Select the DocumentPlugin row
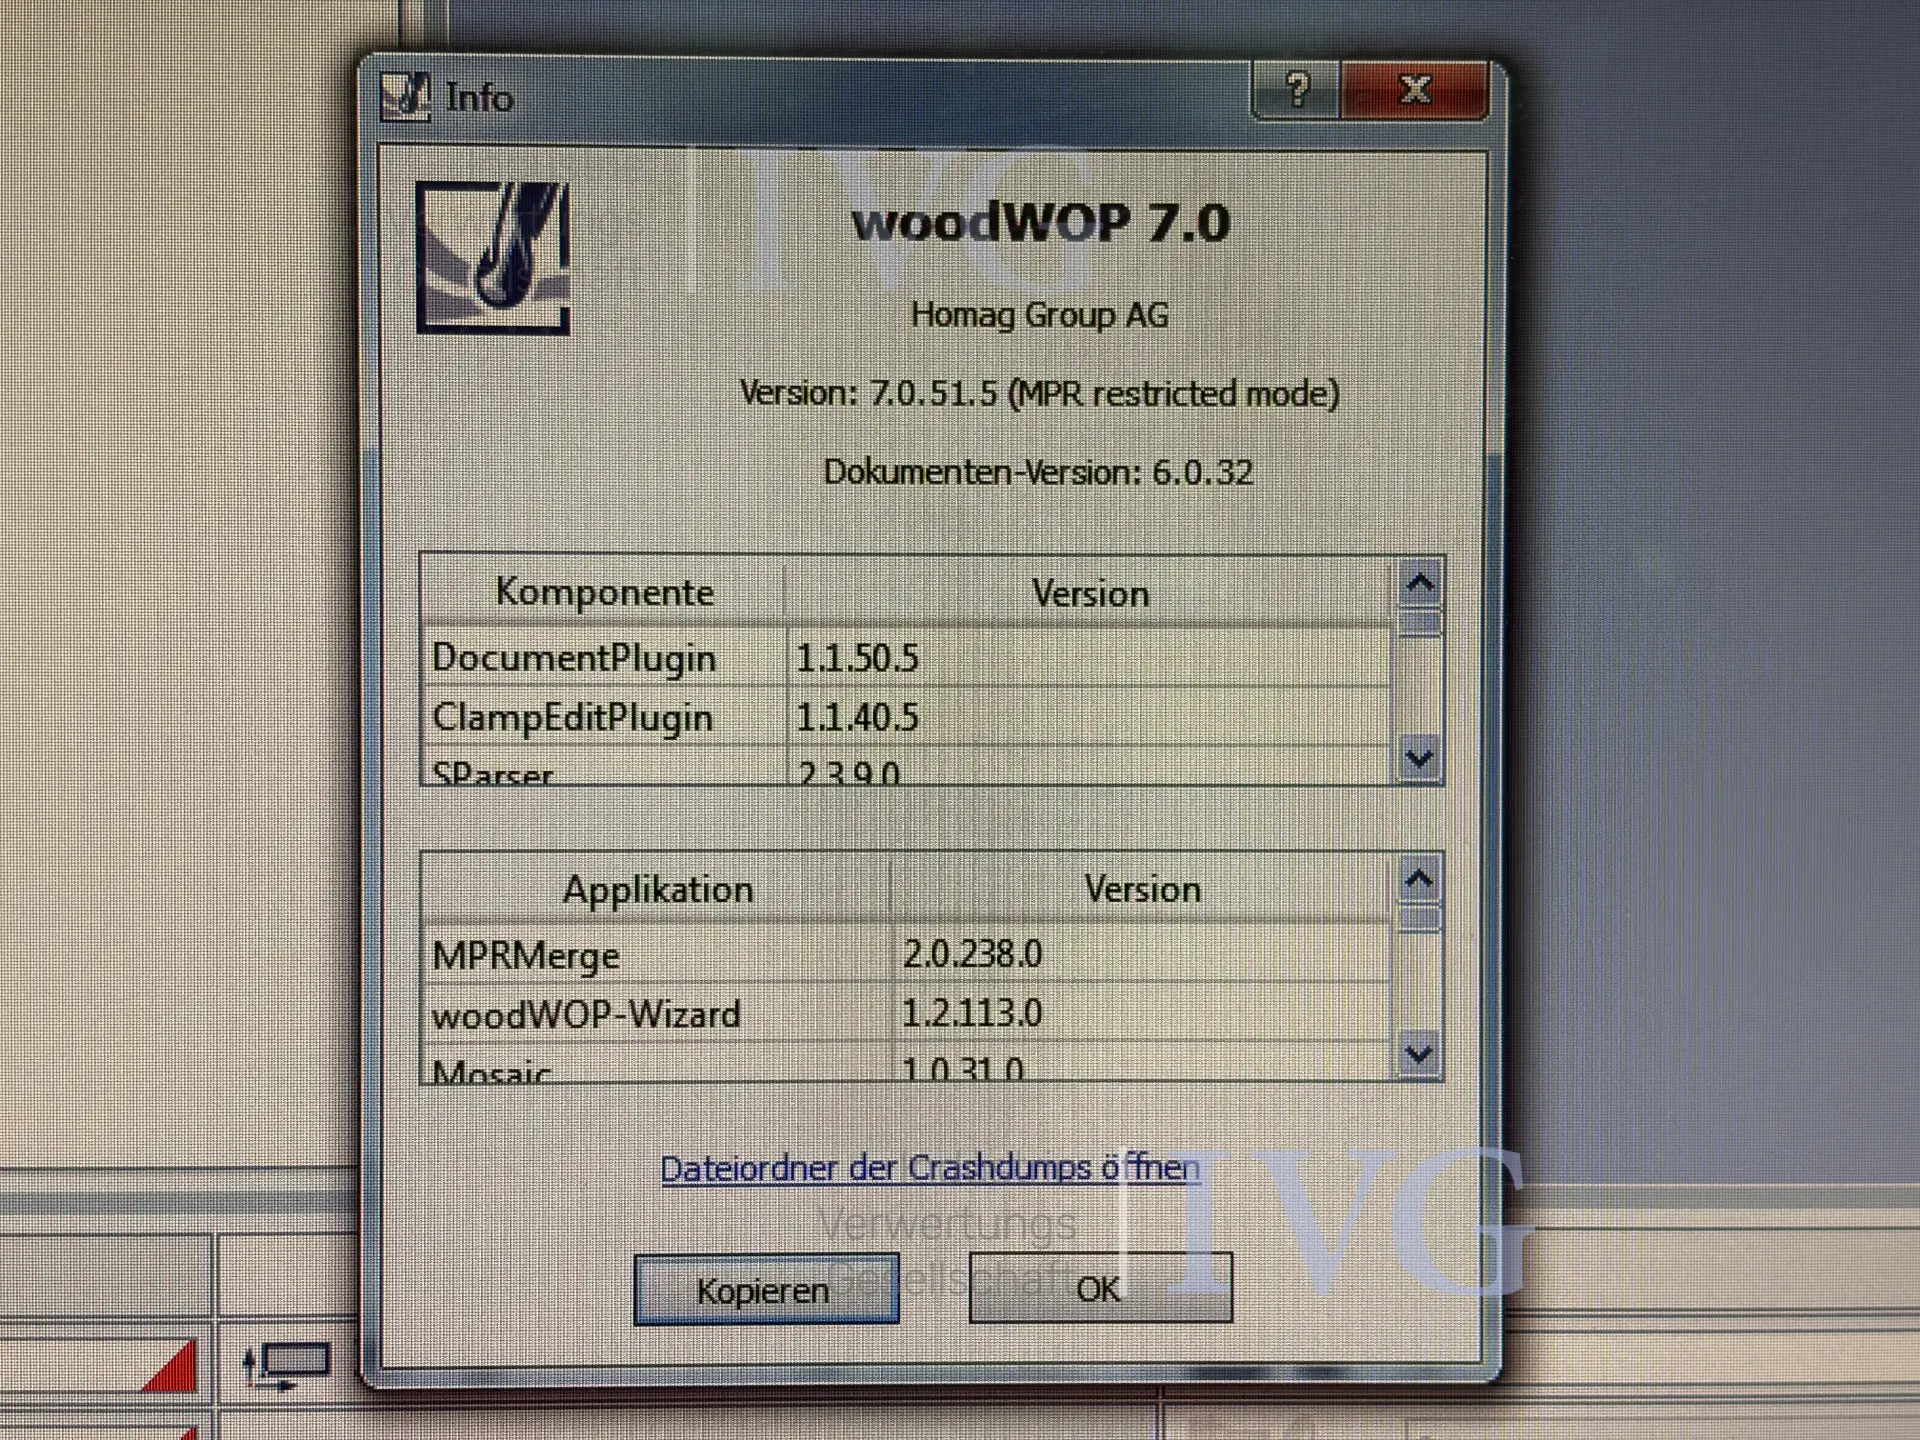 (907, 658)
